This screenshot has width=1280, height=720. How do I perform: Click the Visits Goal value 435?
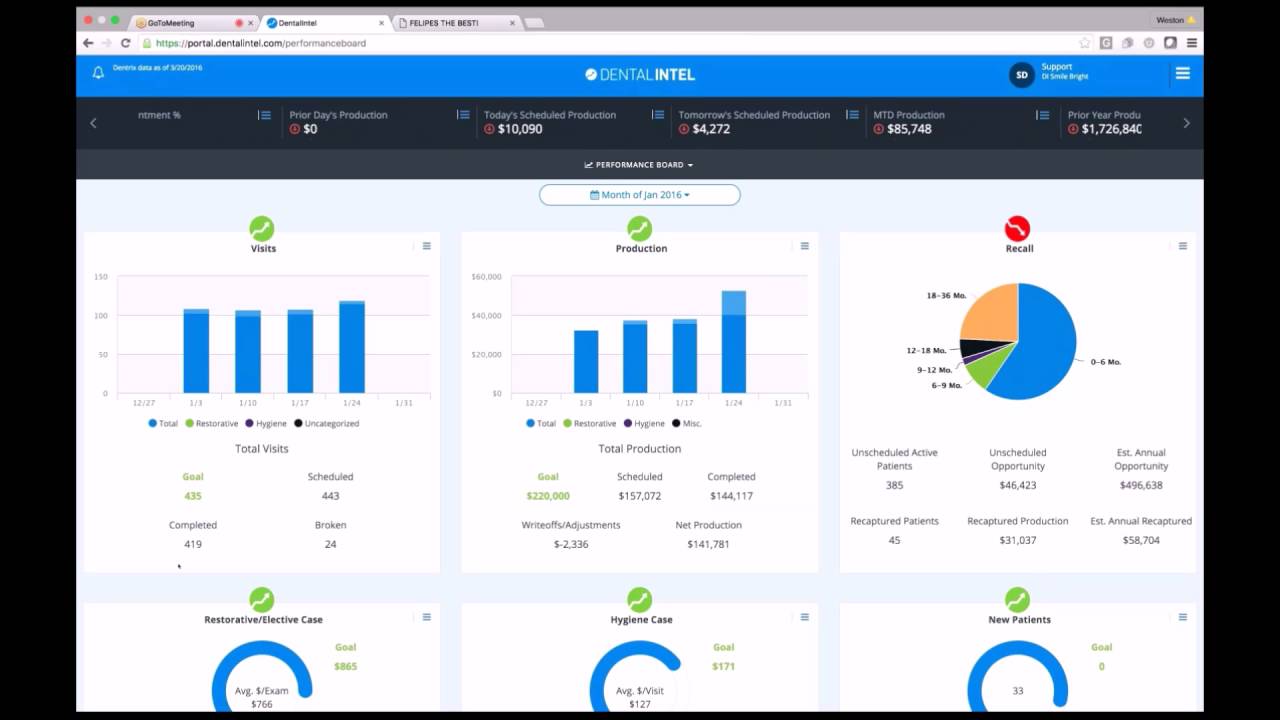(193, 496)
